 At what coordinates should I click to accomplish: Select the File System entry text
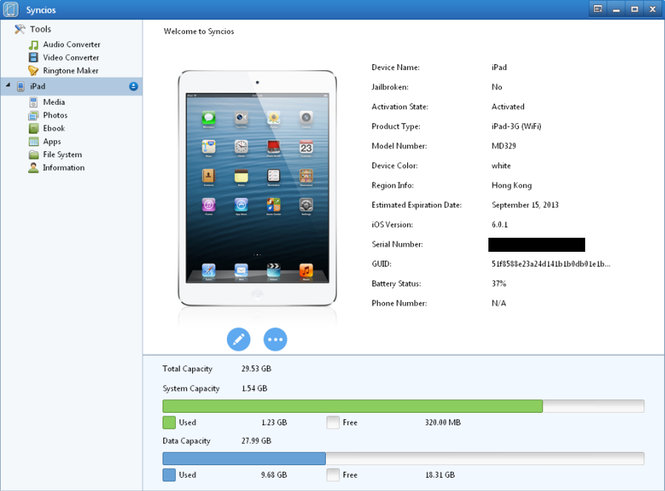pos(62,155)
